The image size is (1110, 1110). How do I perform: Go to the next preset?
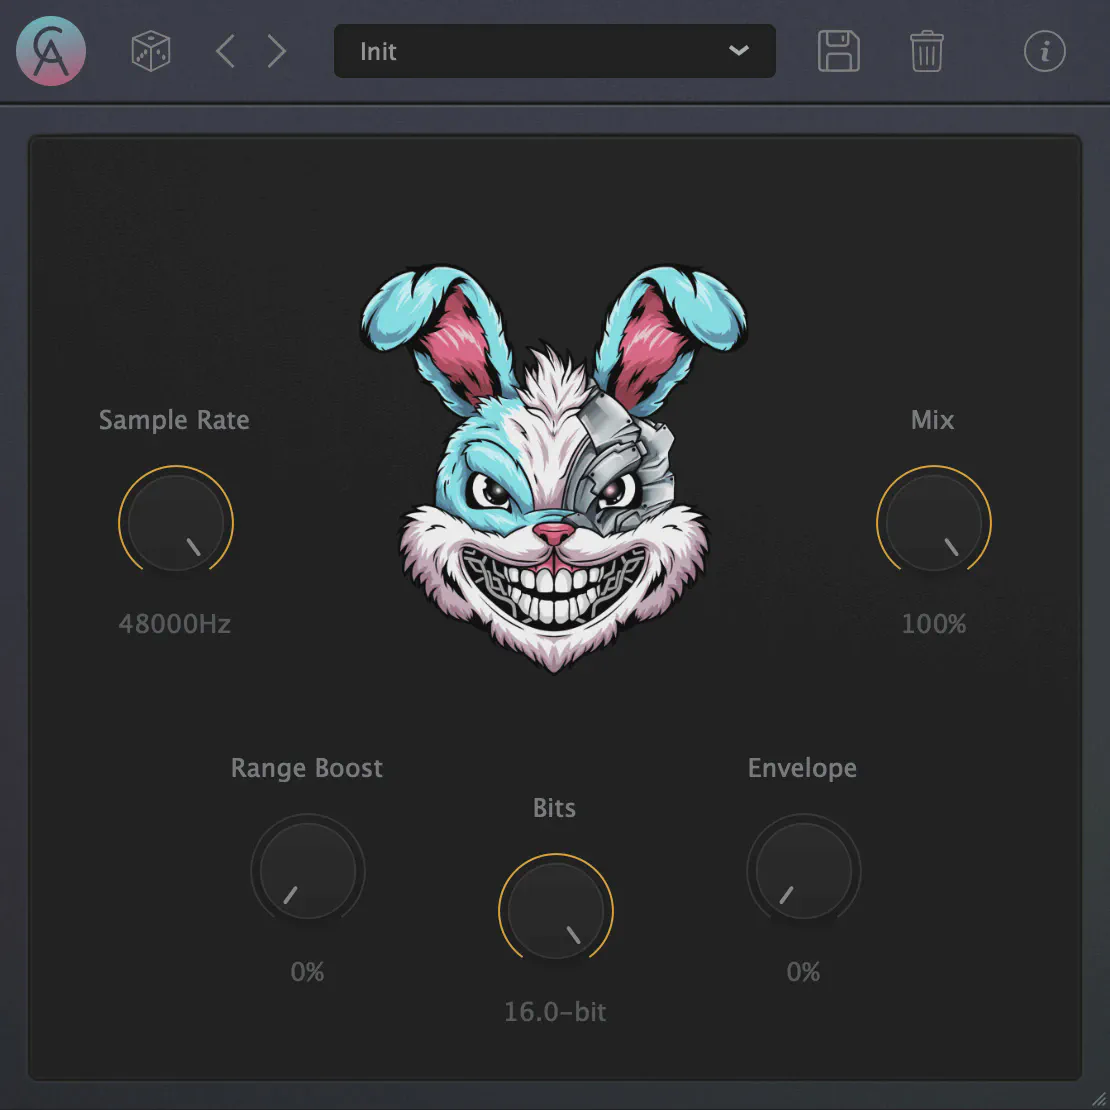point(277,51)
